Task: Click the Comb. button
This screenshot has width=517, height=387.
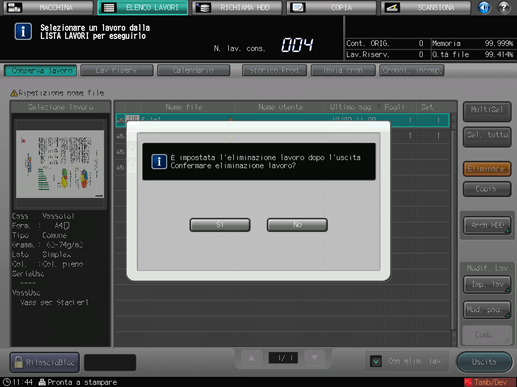Action: [x=487, y=335]
